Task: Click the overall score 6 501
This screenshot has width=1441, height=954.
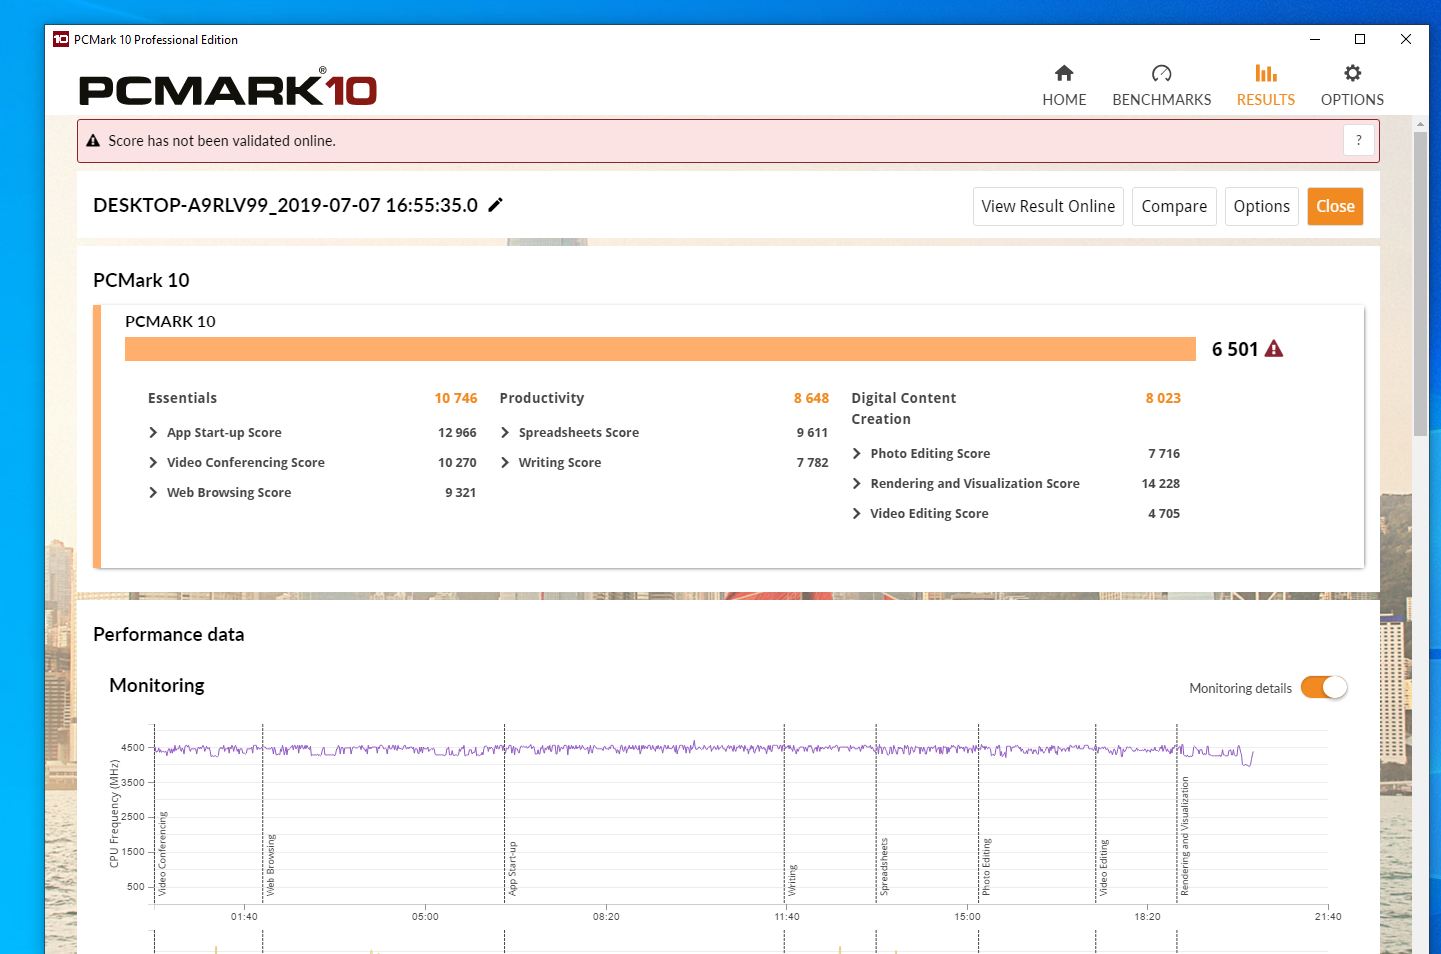Action: [x=1235, y=349]
